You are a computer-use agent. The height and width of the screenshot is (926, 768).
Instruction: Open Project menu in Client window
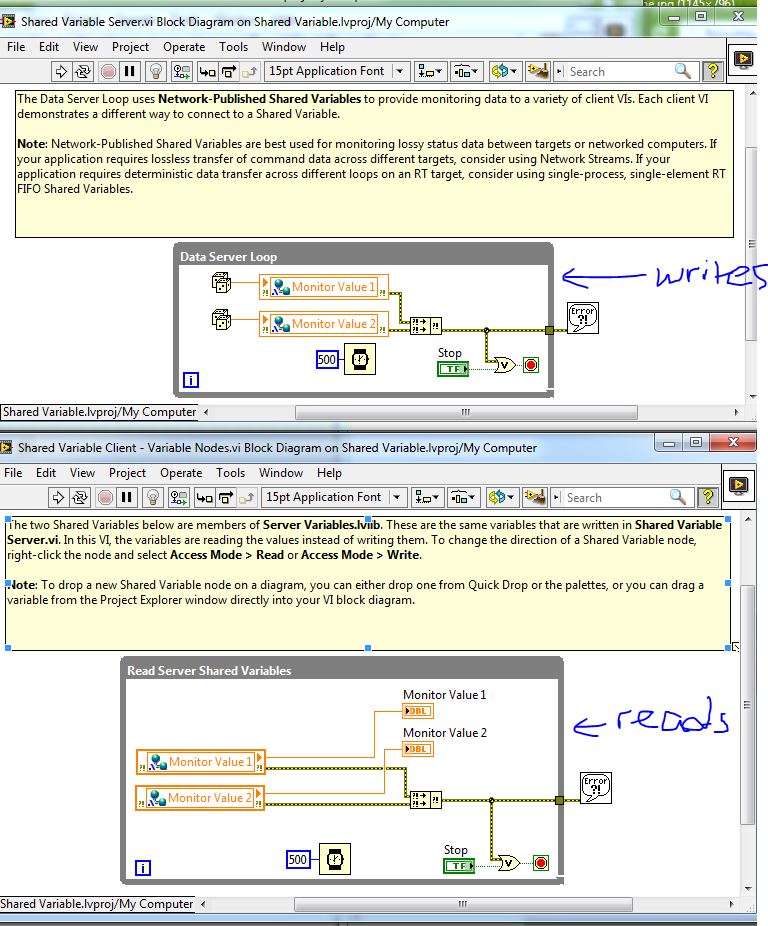(127, 473)
